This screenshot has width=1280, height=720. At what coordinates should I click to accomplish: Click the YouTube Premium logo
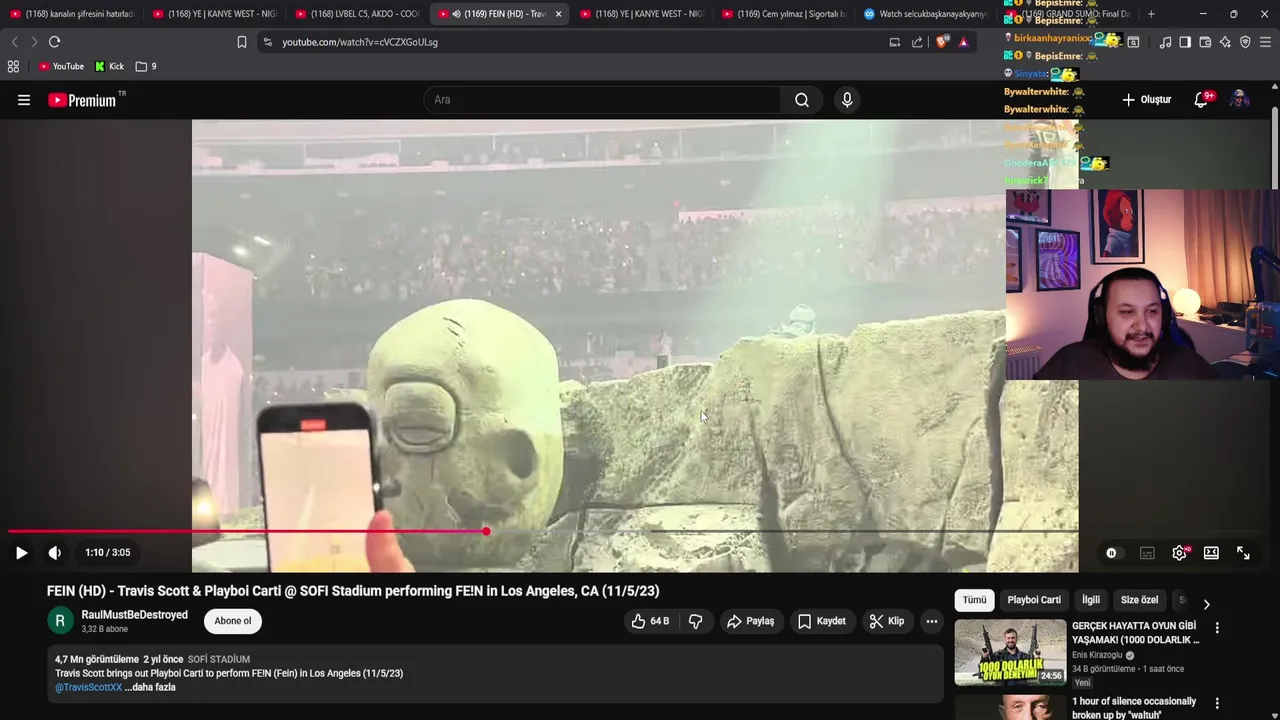[x=82, y=100]
